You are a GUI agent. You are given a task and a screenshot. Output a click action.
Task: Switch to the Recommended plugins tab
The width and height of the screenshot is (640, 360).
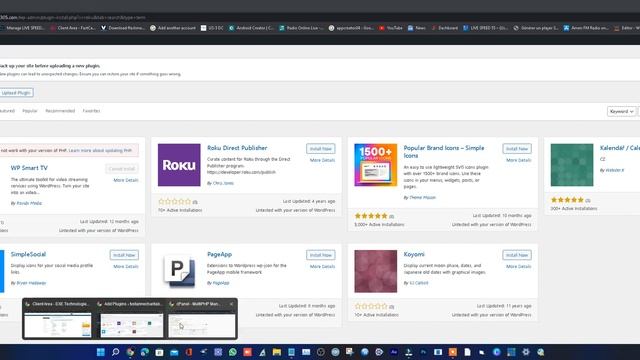tap(60, 111)
